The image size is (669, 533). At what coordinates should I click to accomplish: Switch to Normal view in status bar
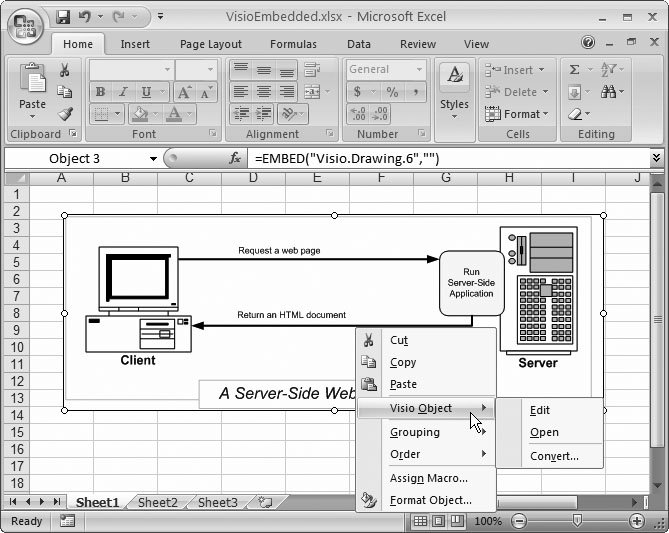(x=421, y=521)
